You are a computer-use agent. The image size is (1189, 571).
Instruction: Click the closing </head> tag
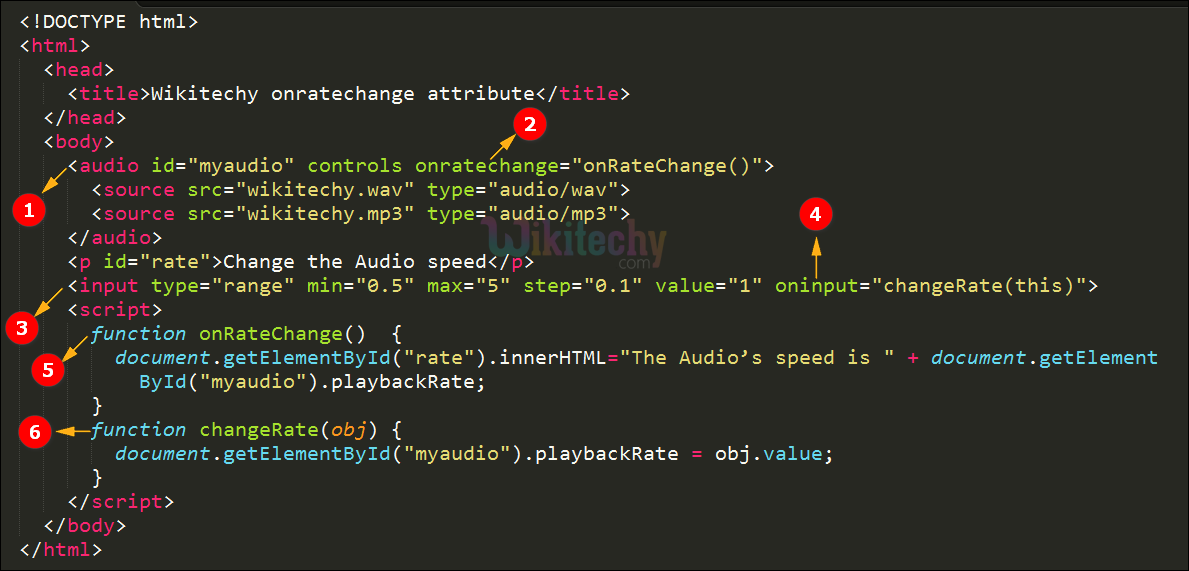(x=86, y=118)
